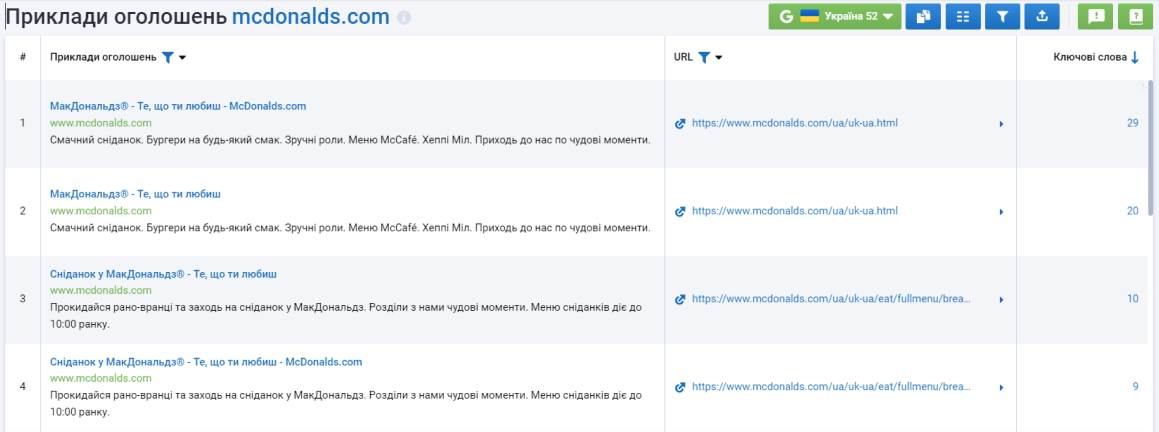Expand filter dropdown in Приклади оголошень column
Screen dimensions: 1159x432
pyautogui.click(x=174, y=58)
